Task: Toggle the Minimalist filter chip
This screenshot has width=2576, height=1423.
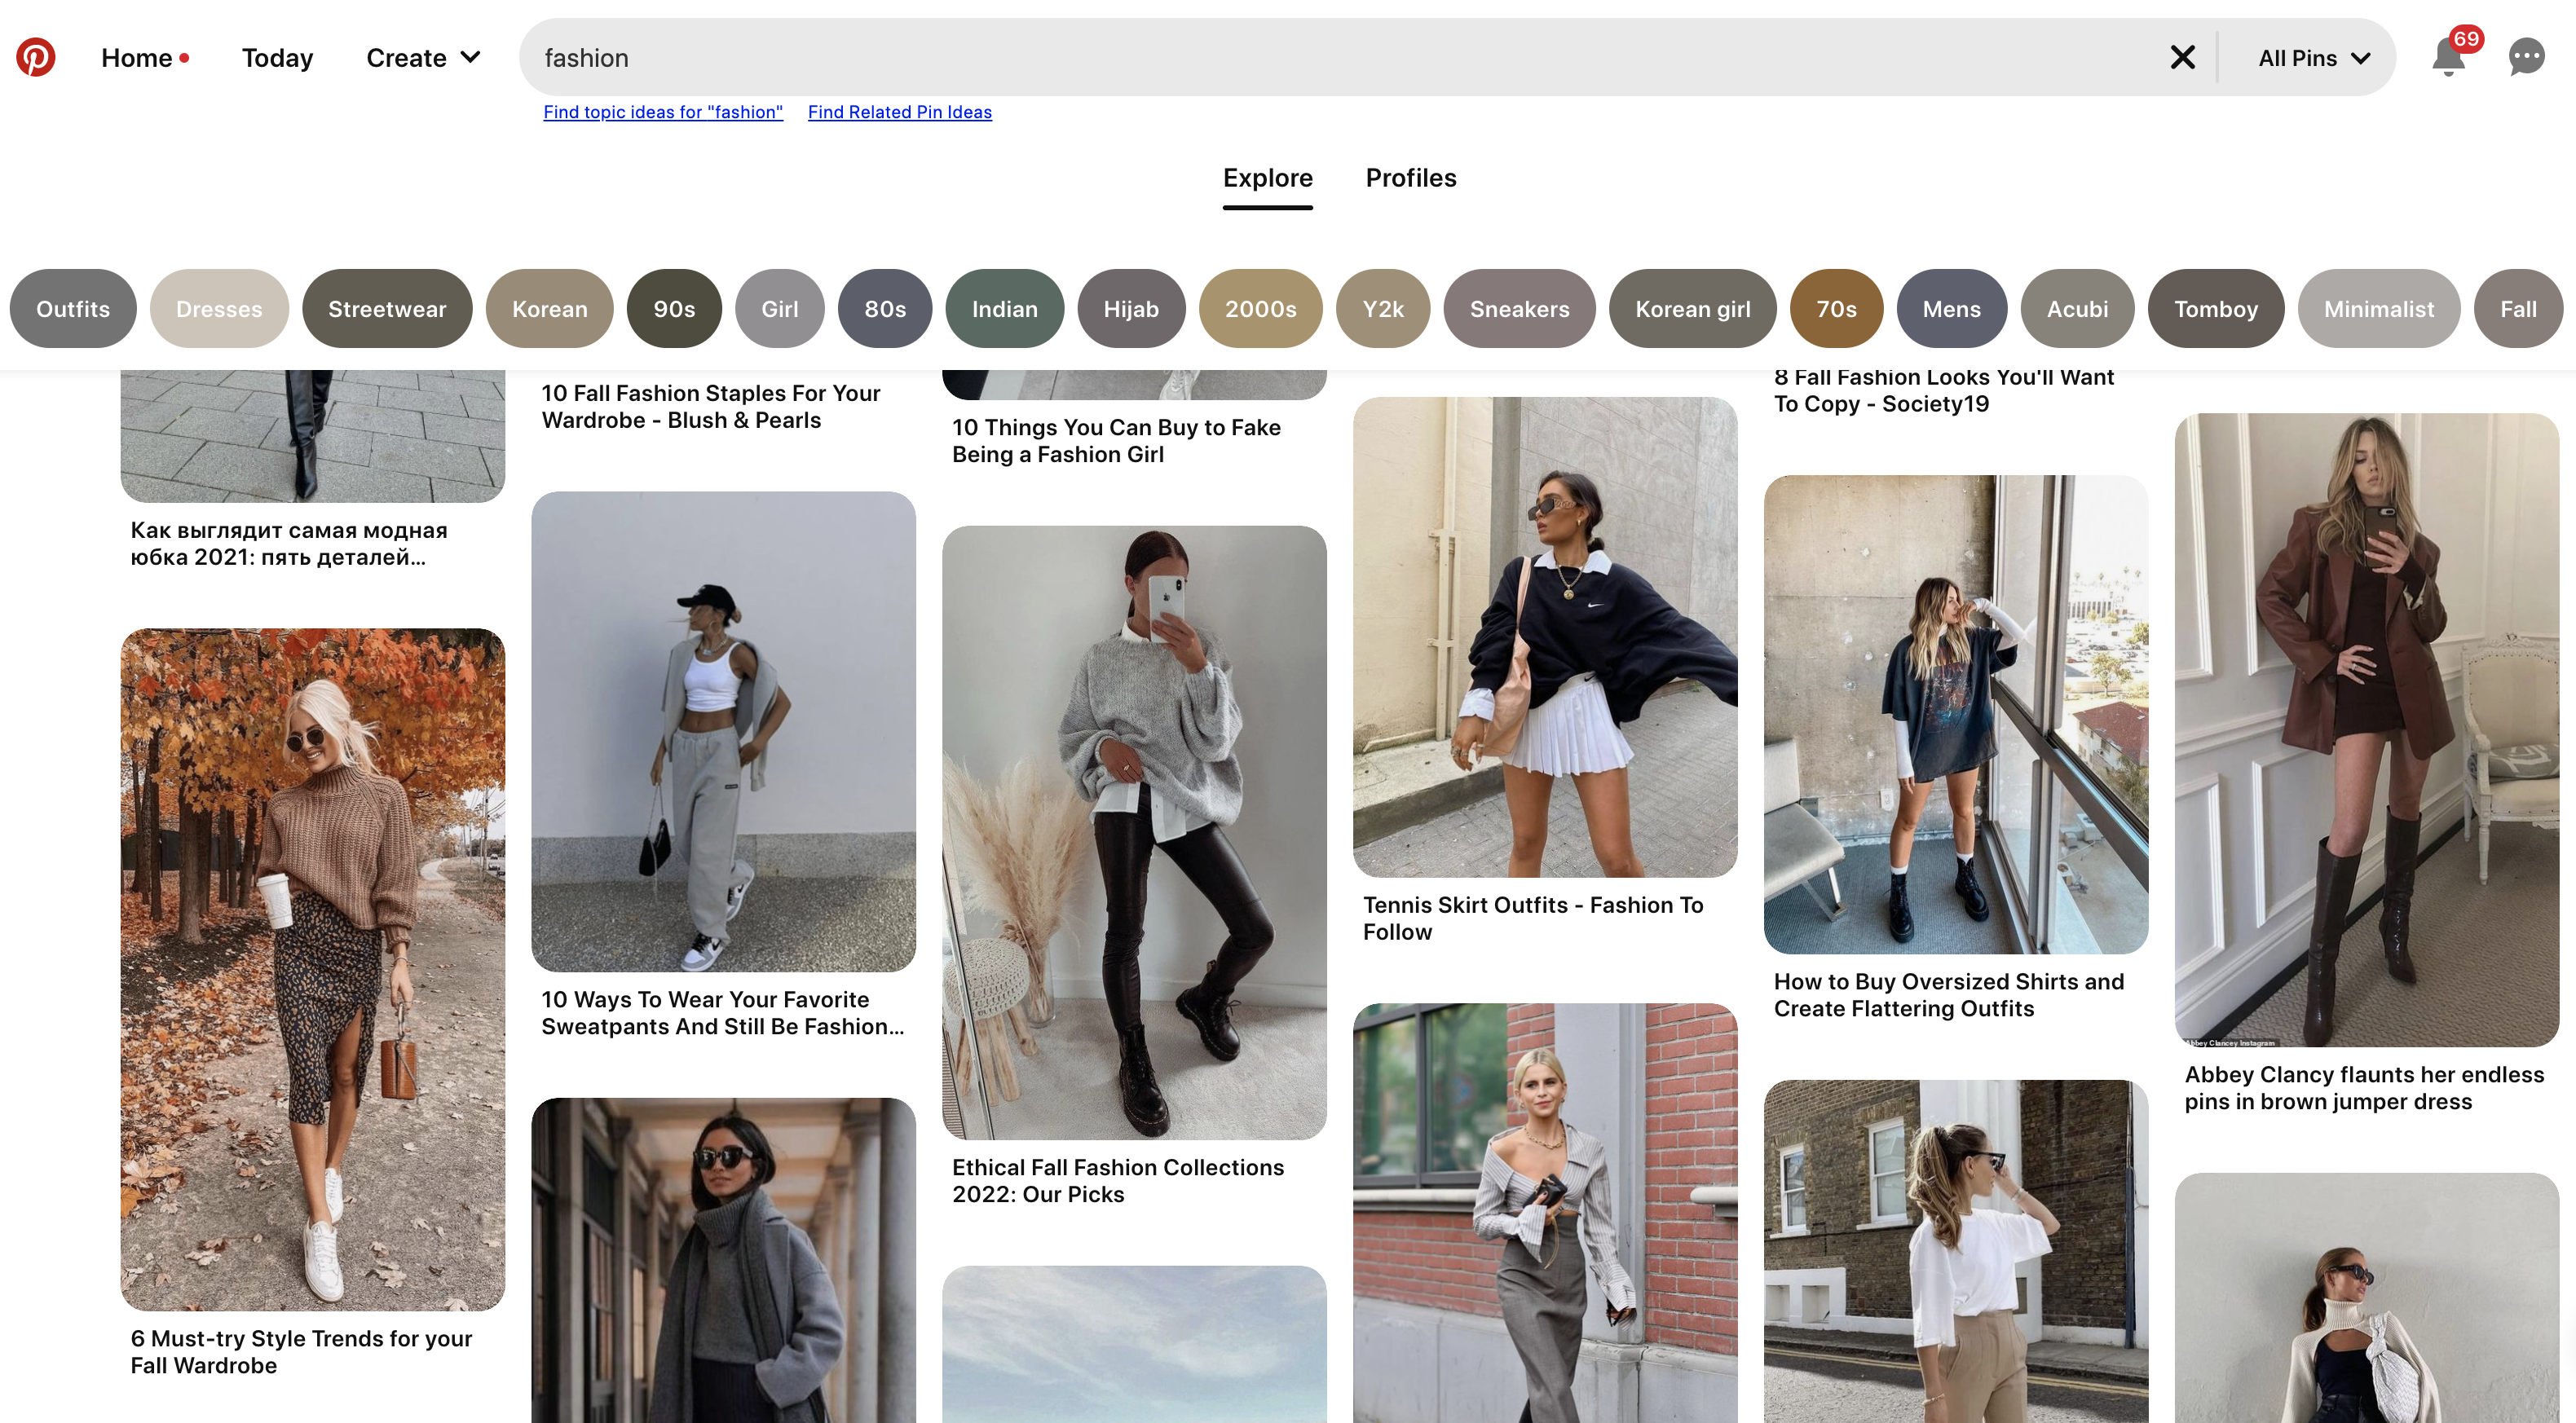Action: click(2378, 306)
